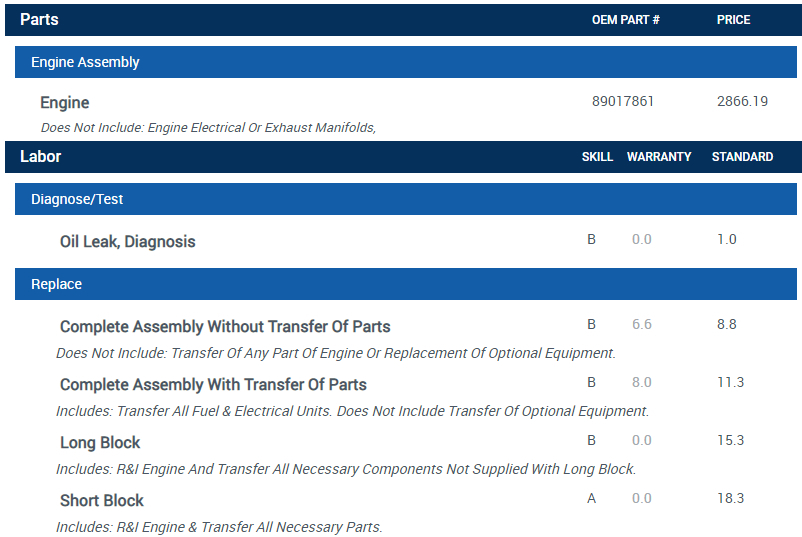Click the STANDARD column header
Viewport: 802px width, 537px height.
742,157
